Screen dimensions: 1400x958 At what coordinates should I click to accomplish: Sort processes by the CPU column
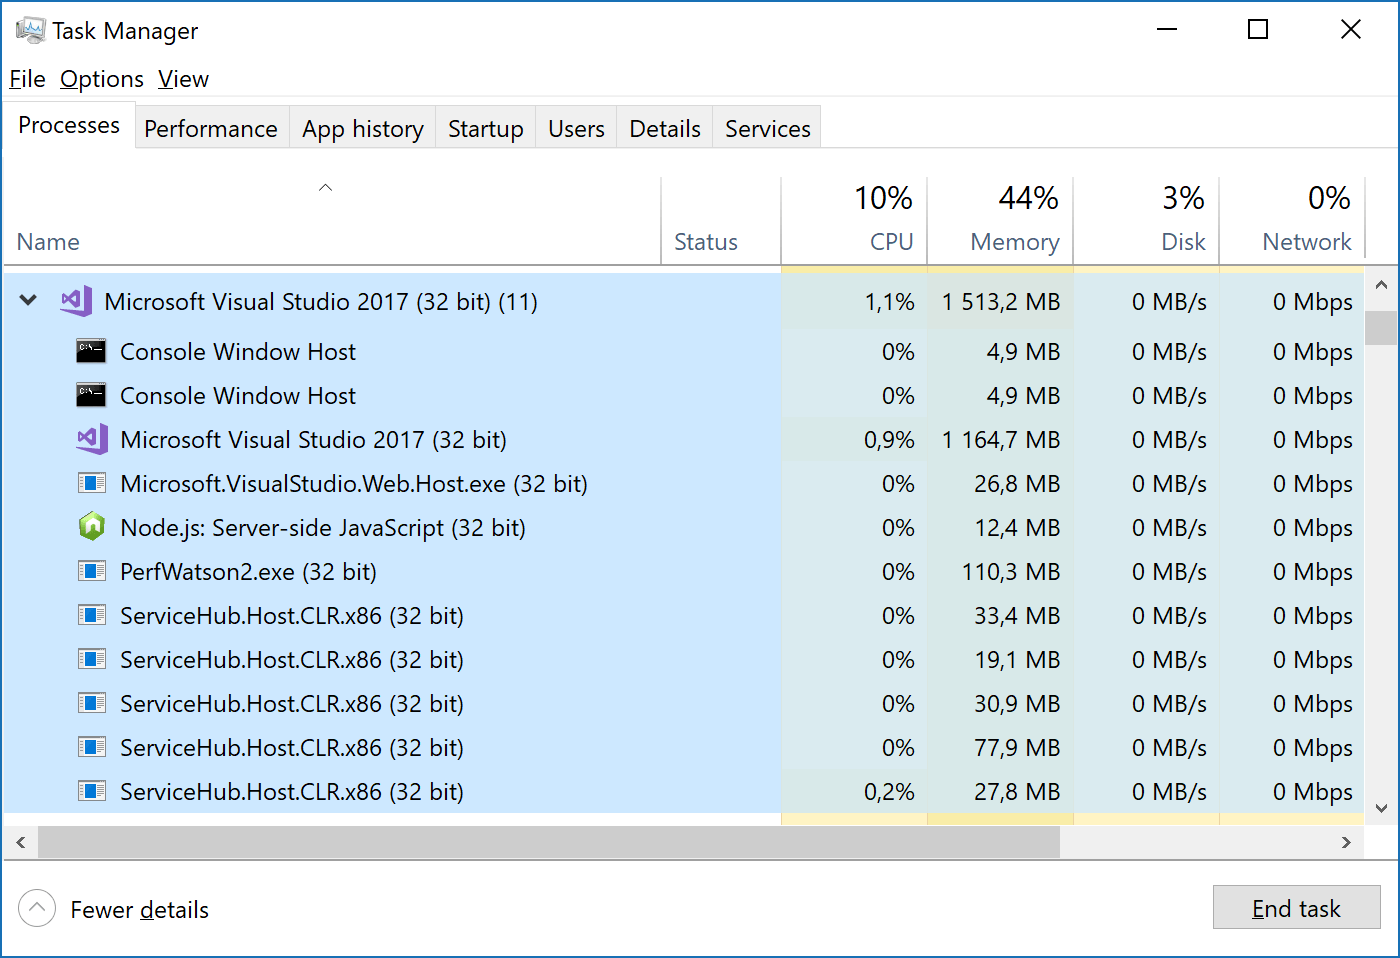point(854,221)
